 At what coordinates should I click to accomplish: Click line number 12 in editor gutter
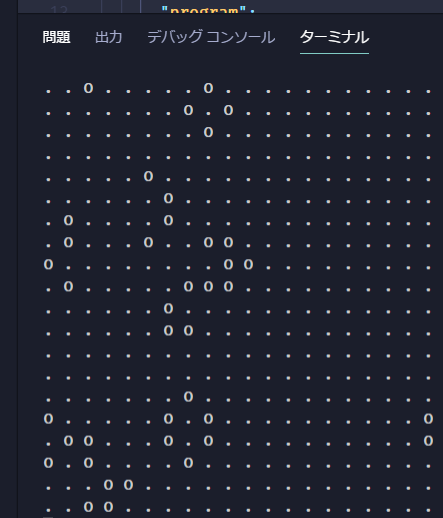tap(60, 10)
